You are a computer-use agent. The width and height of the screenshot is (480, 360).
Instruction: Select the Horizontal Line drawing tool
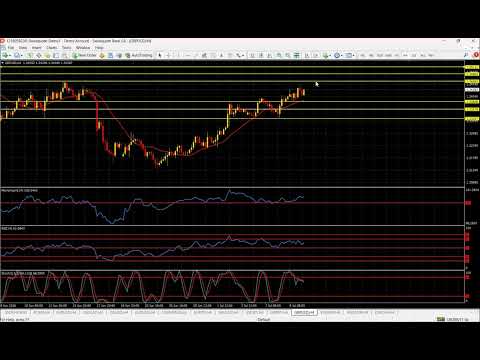[x=187, y=55]
